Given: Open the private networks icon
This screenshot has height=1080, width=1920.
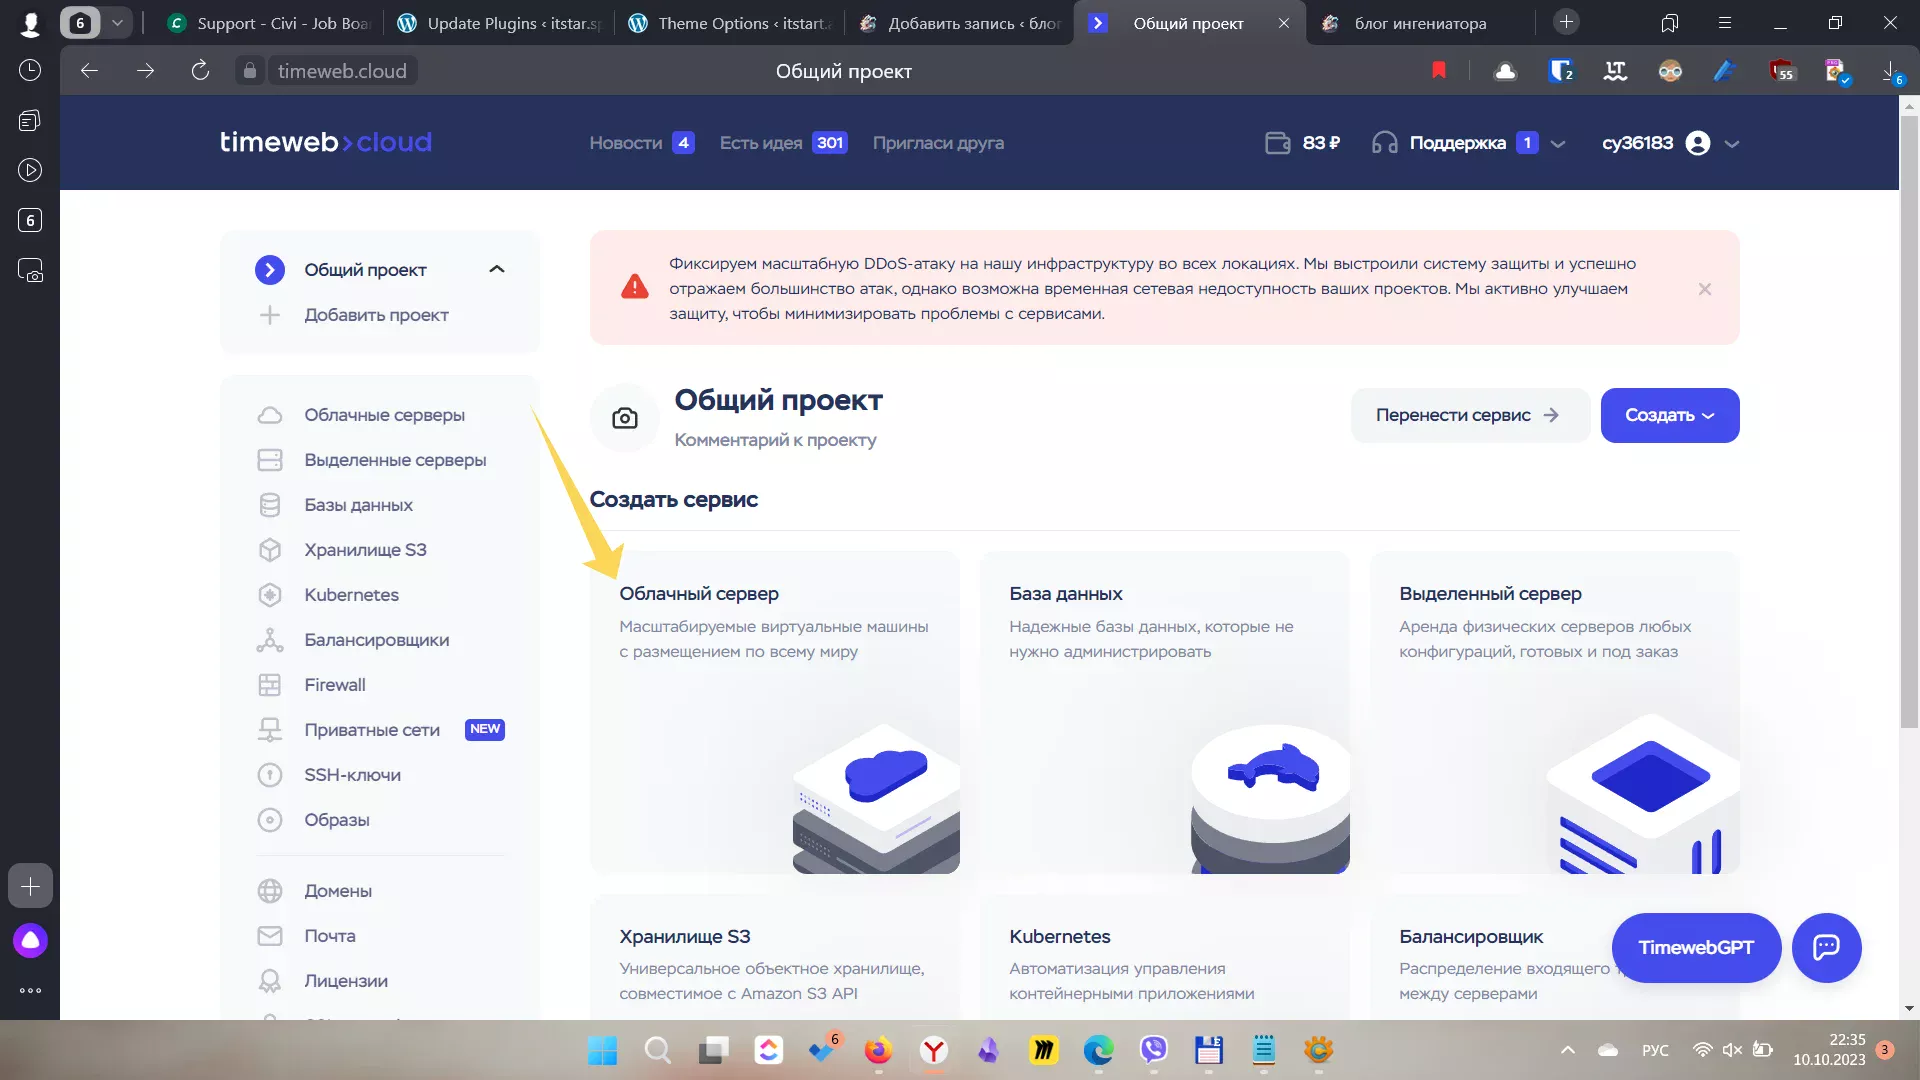Looking at the screenshot, I should pyautogui.click(x=270, y=730).
